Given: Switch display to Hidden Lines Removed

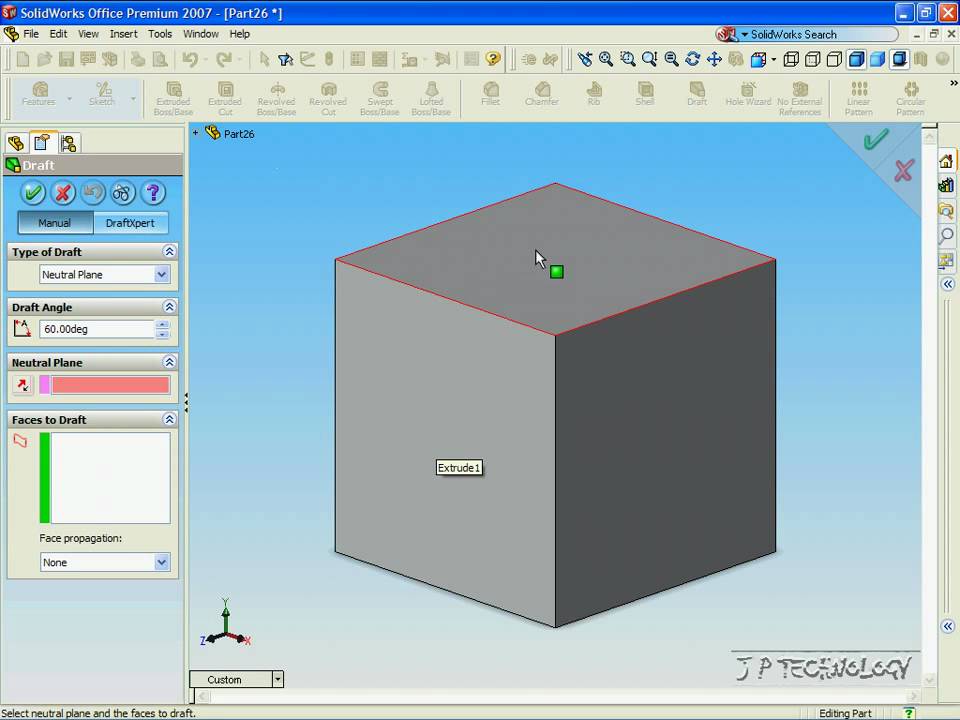Looking at the screenshot, I should coord(834,59).
